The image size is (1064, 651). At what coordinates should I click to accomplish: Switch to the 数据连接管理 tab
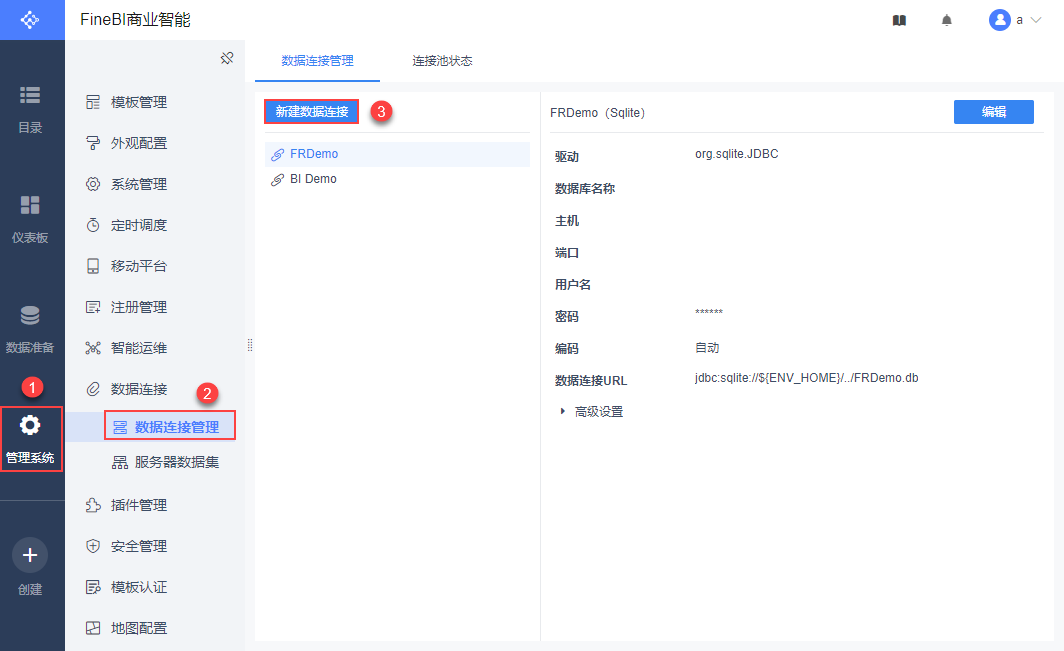(x=318, y=61)
